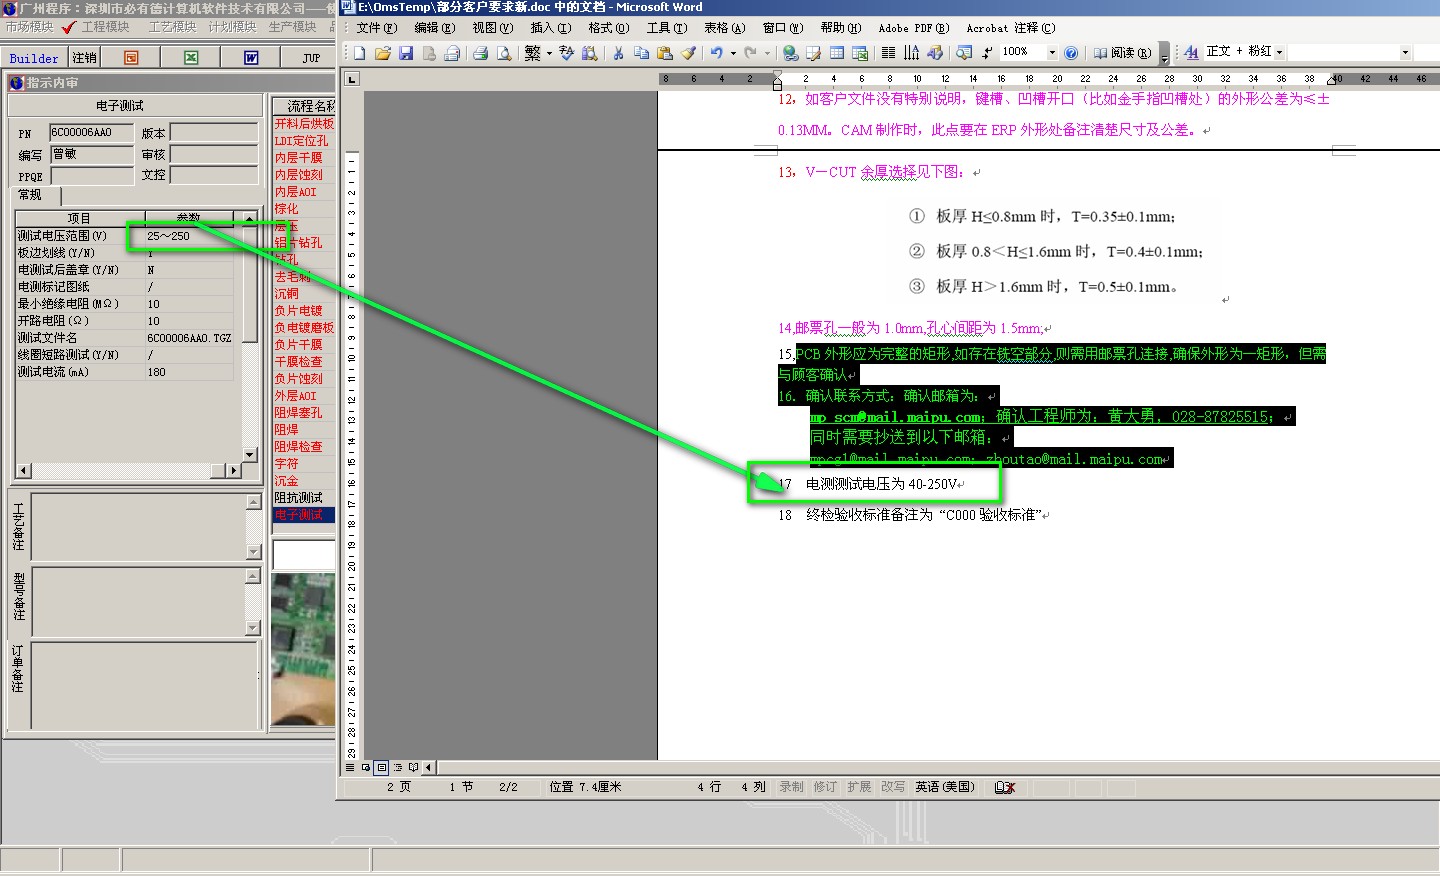
Task: Click the Cut scissors icon
Action: (x=618, y=53)
